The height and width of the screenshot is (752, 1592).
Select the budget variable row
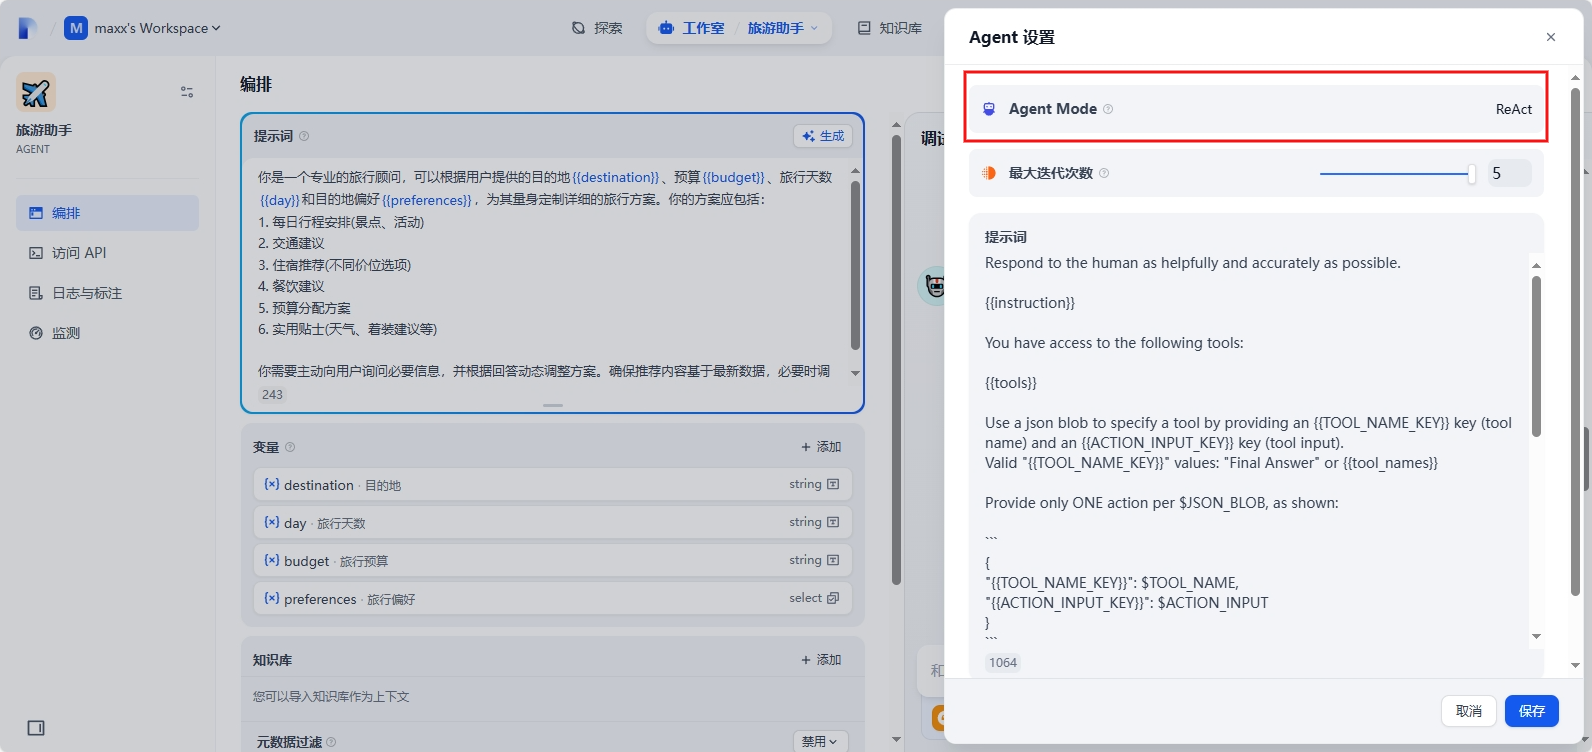point(552,561)
